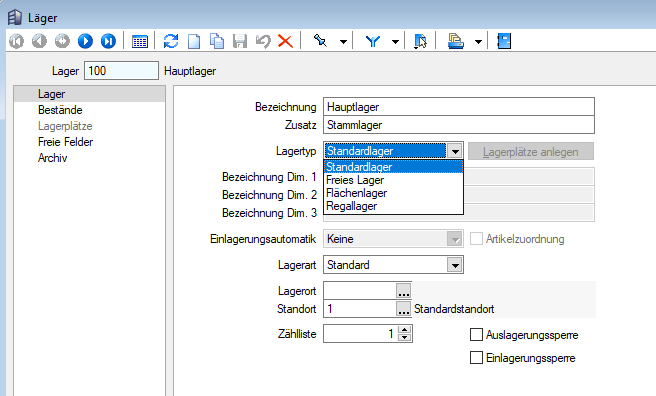Decrease the Zählliste value
656x396 pixels.
[405, 337]
